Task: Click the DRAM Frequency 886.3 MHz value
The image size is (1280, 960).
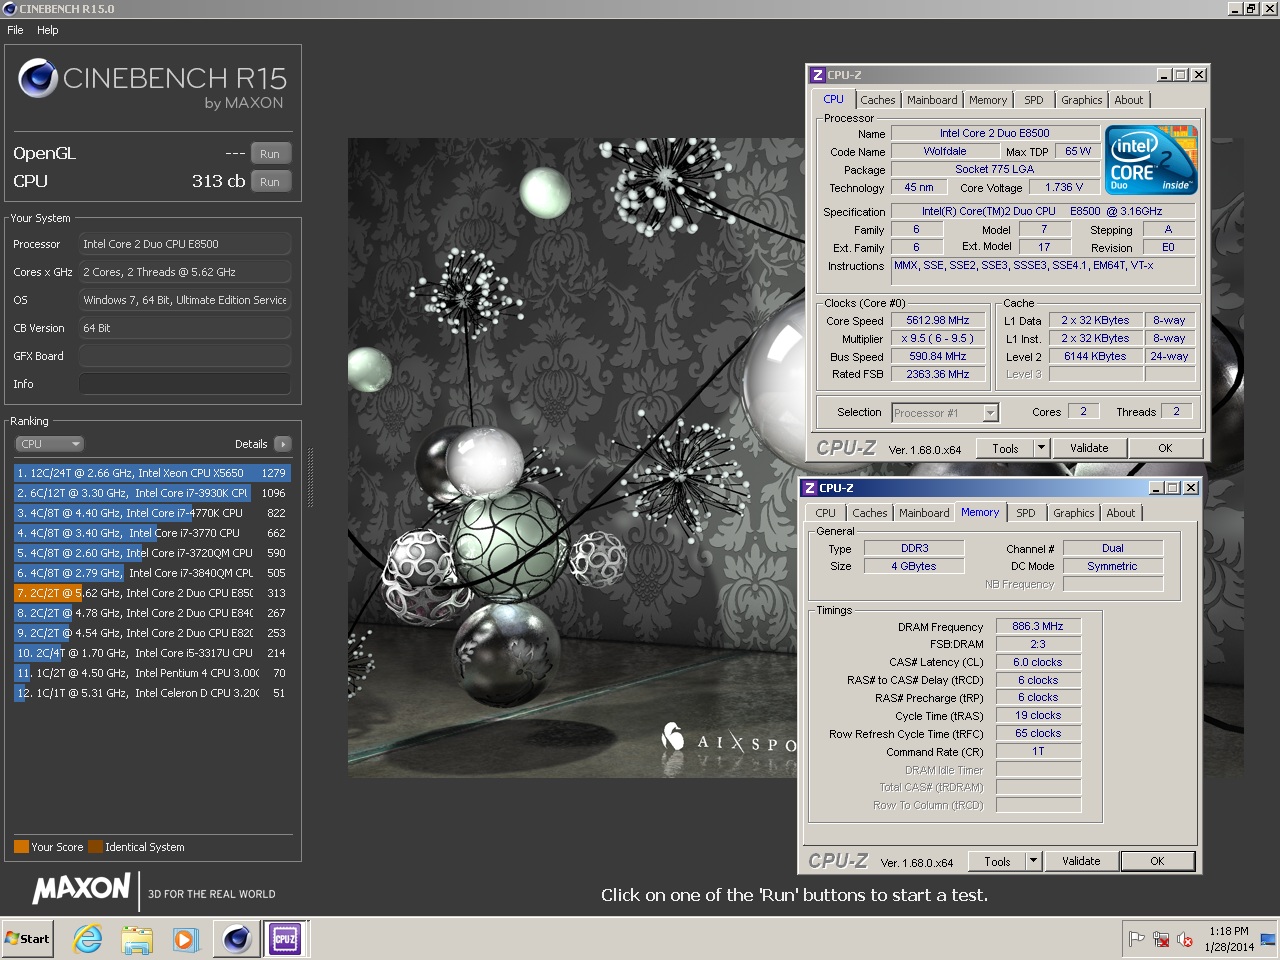Action: [1038, 626]
